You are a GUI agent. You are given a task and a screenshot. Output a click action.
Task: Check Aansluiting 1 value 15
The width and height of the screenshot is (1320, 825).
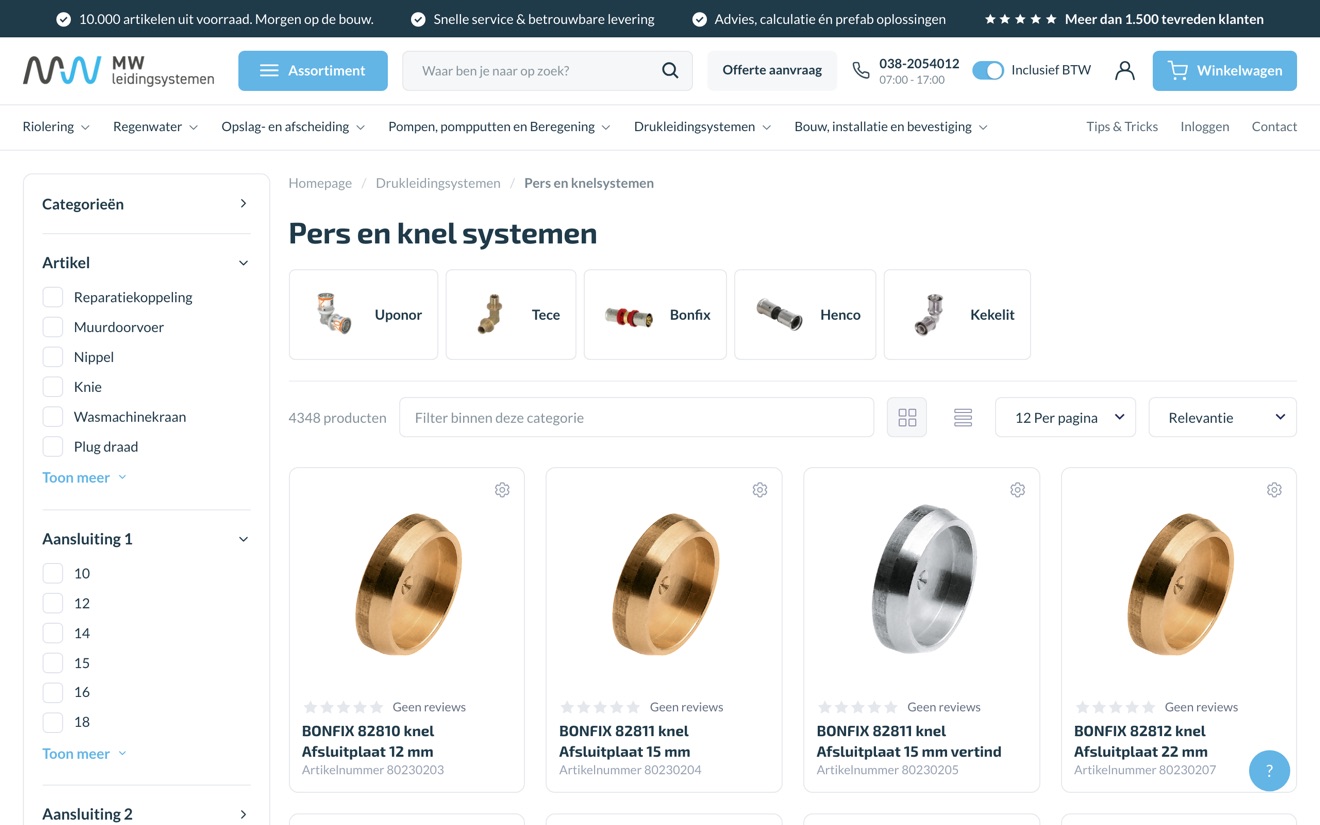coord(53,663)
